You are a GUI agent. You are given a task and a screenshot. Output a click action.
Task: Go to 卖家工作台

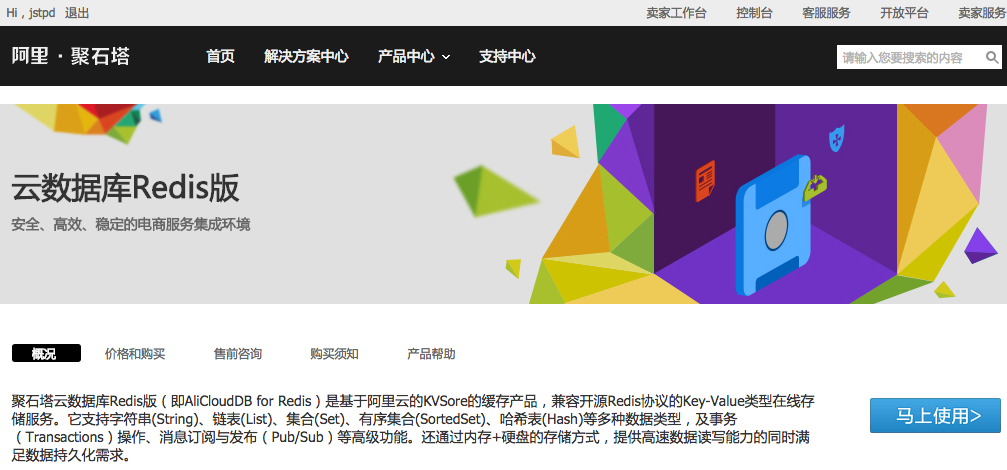click(676, 13)
